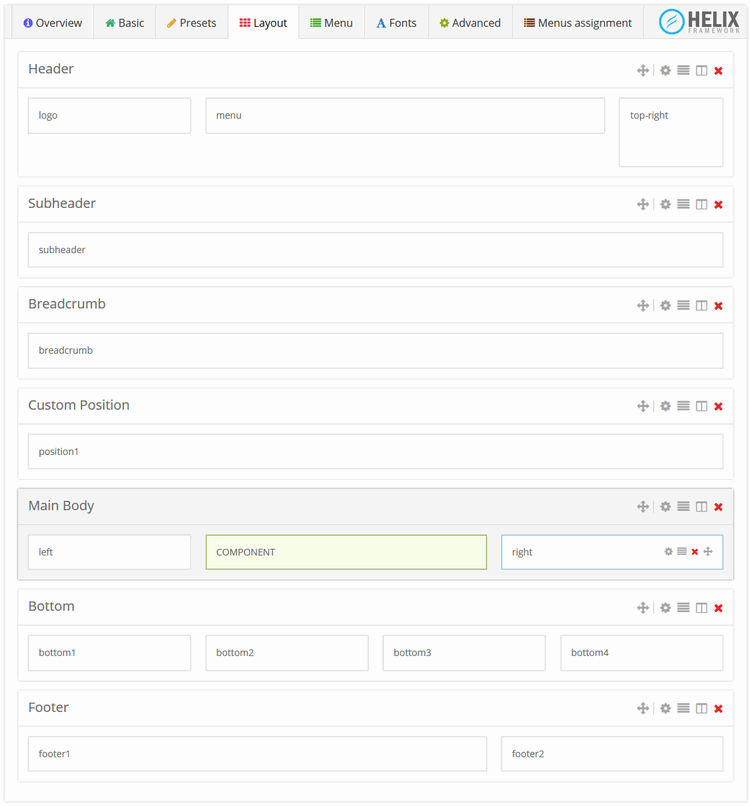Click the Subheader row move handle

click(x=643, y=205)
